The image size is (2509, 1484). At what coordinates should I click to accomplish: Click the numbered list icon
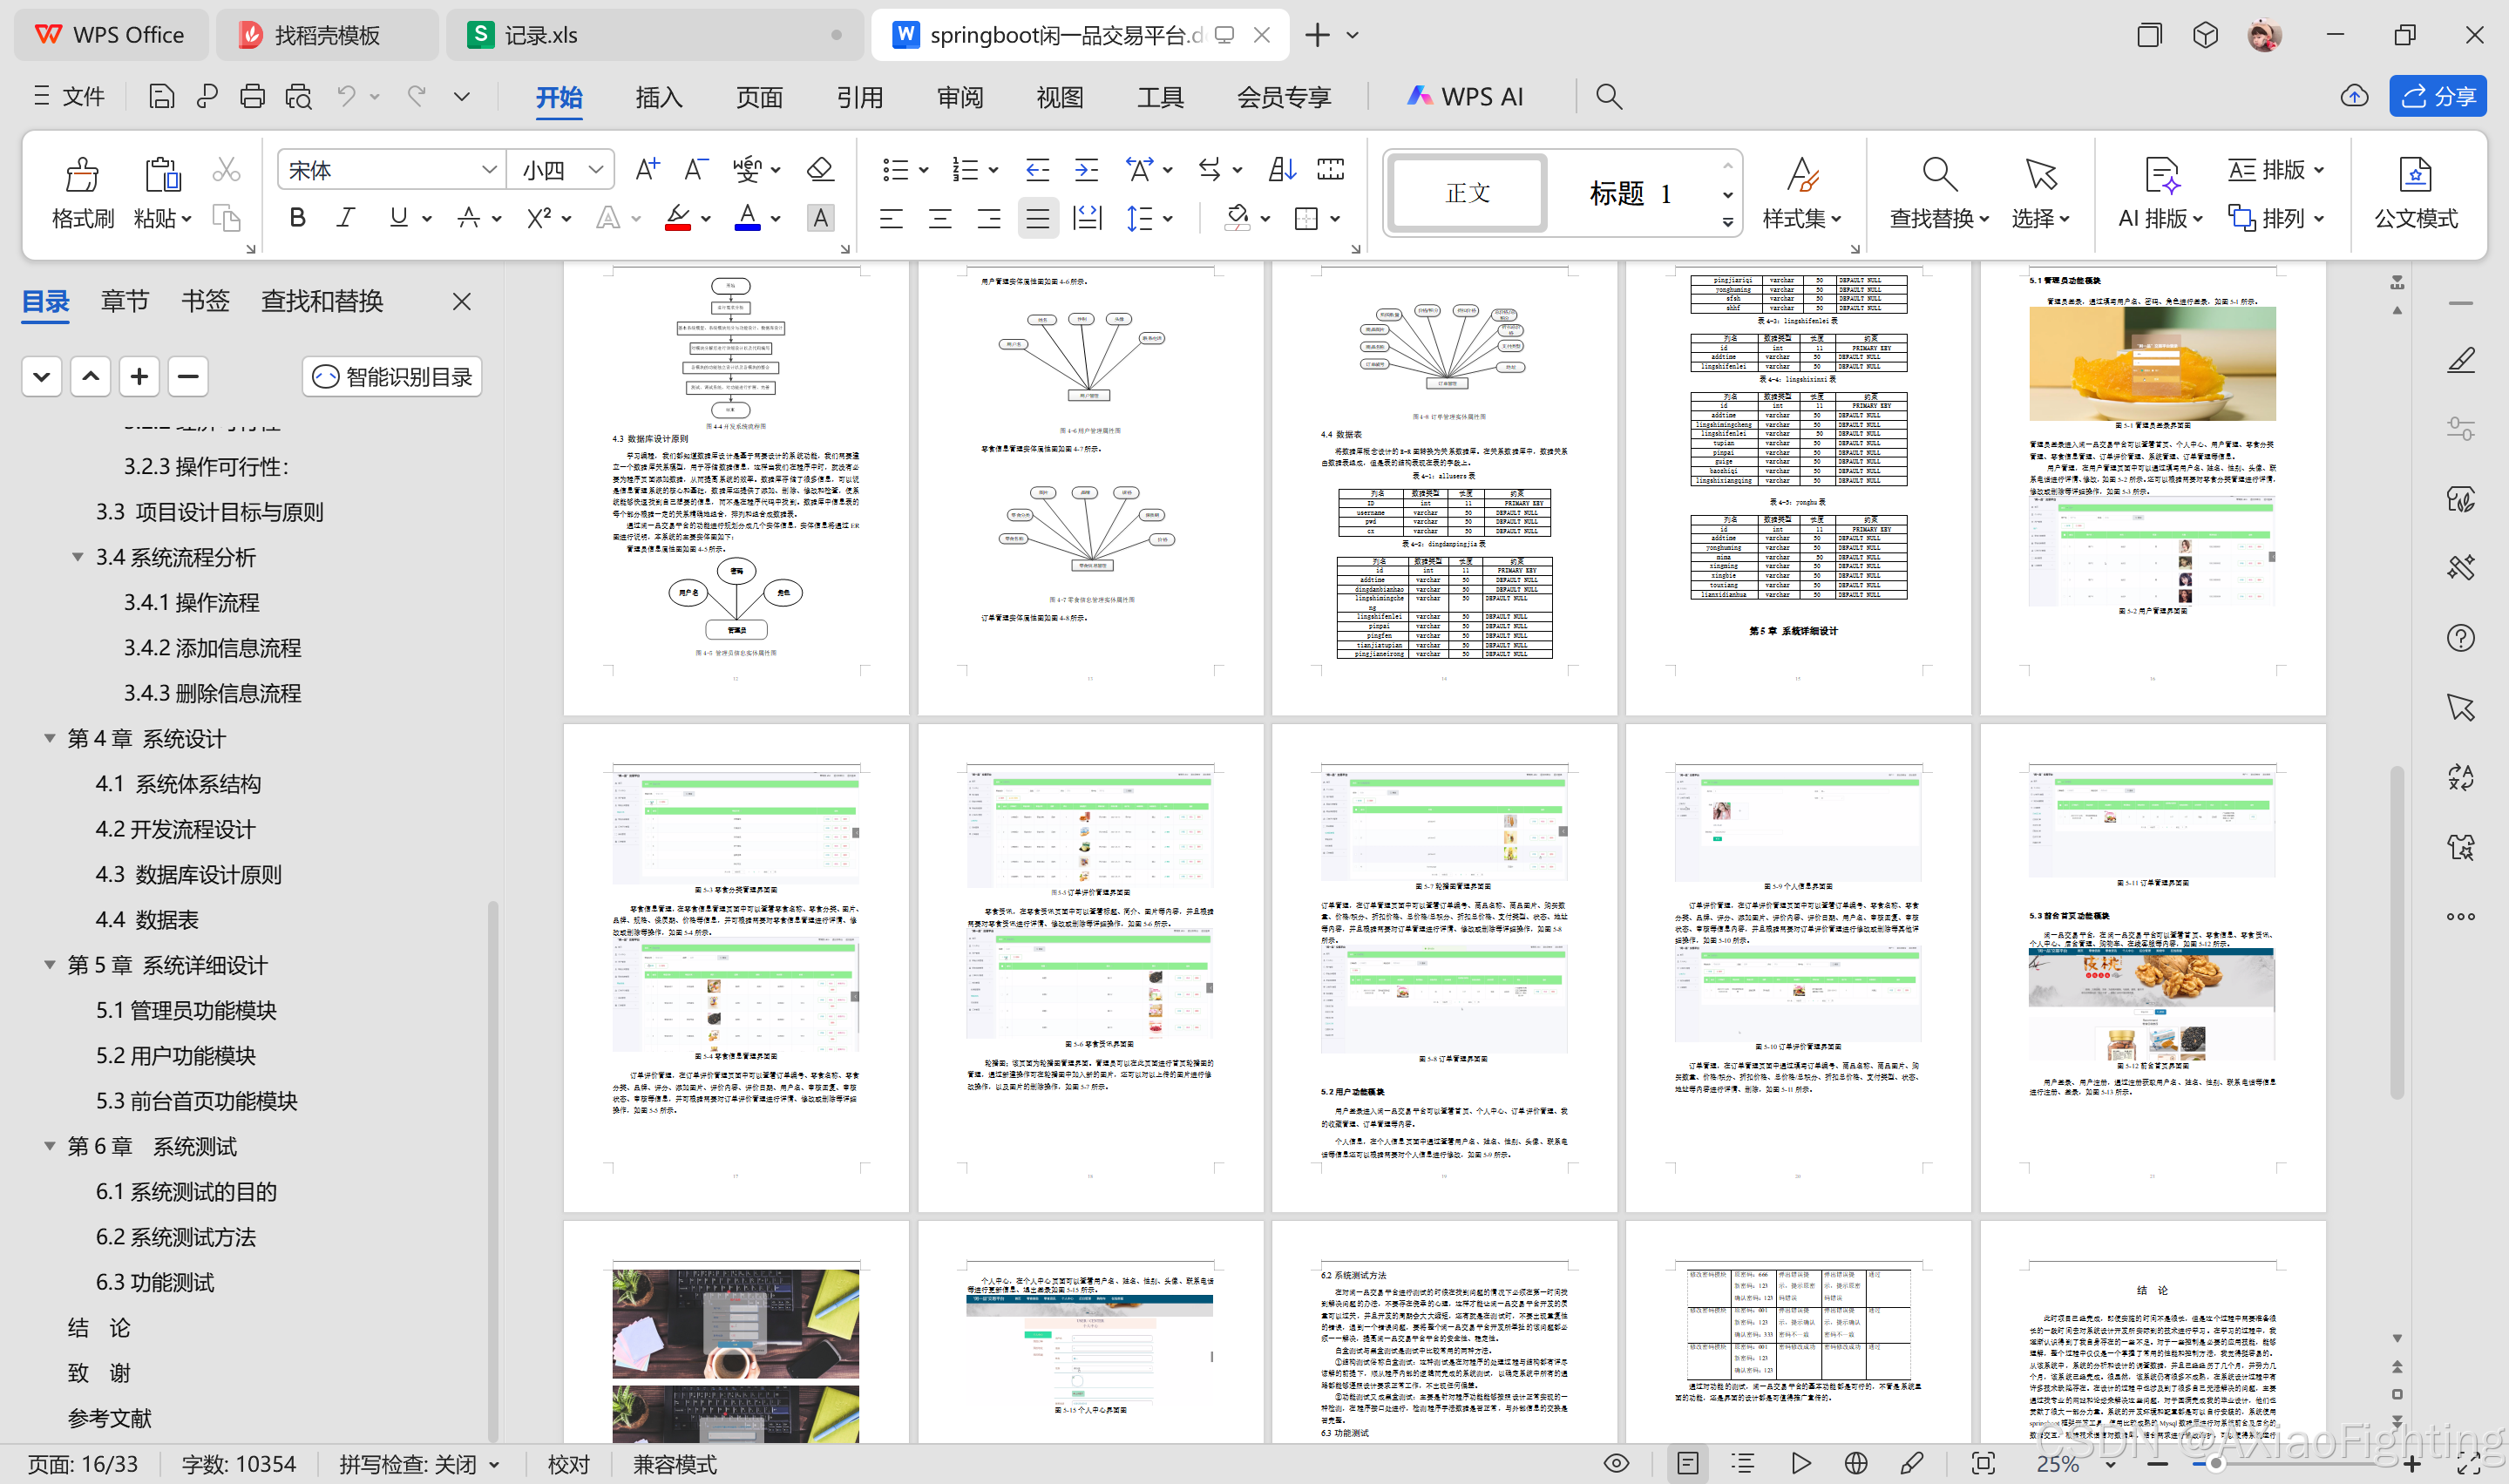click(965, 170)
